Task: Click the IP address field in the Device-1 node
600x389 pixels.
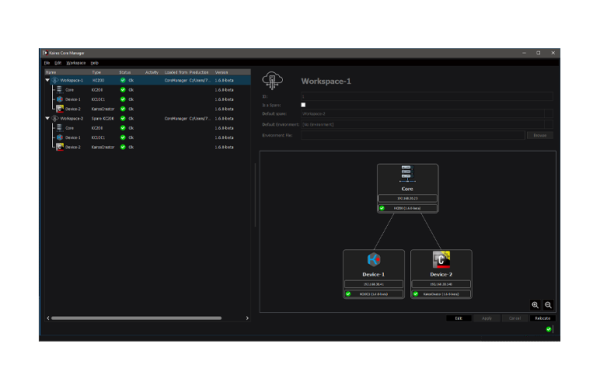Action: click(x=374, y=284)
